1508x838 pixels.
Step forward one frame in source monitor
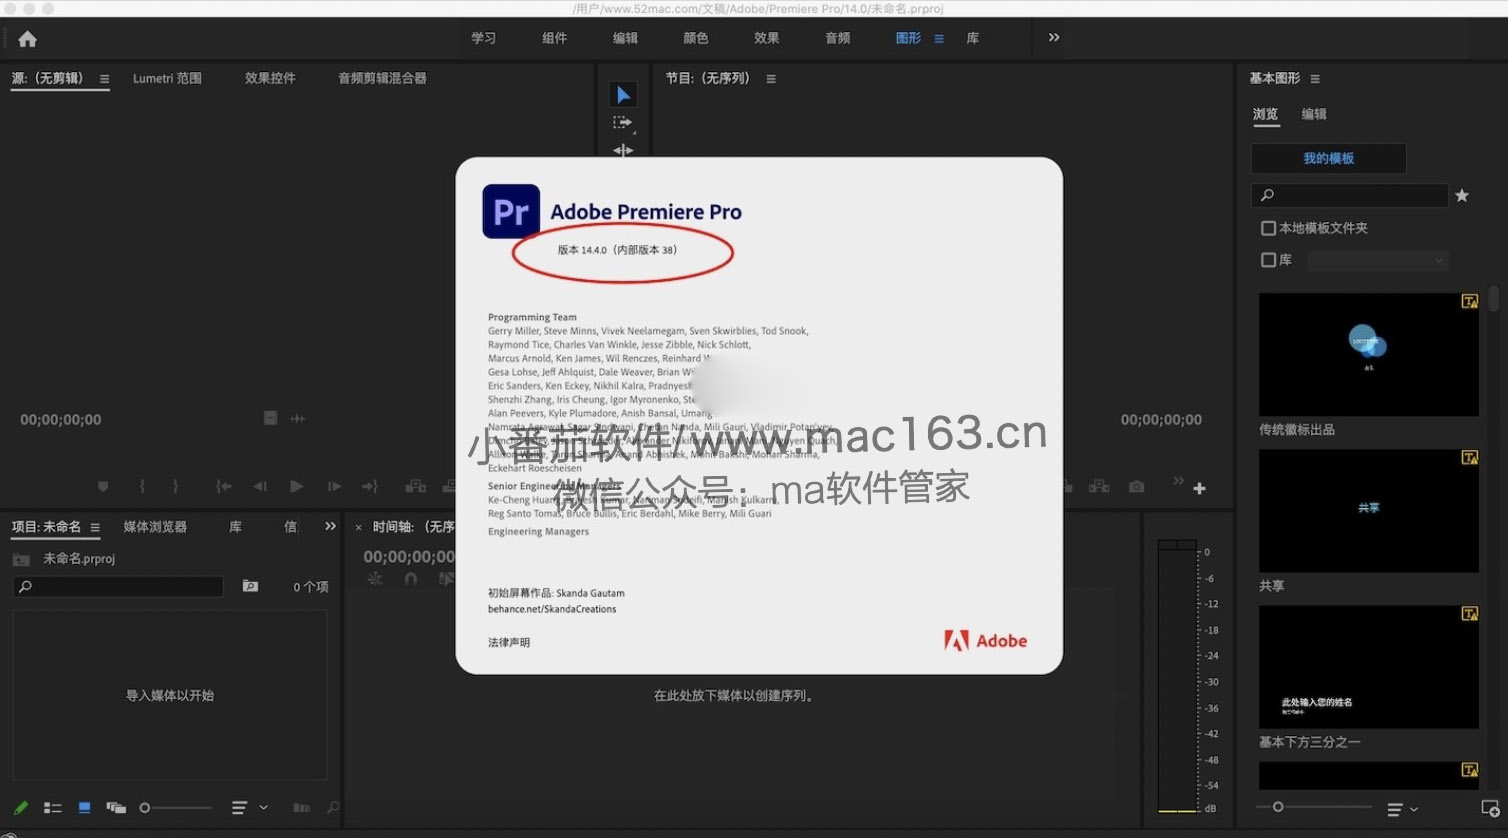click(334, 486)
